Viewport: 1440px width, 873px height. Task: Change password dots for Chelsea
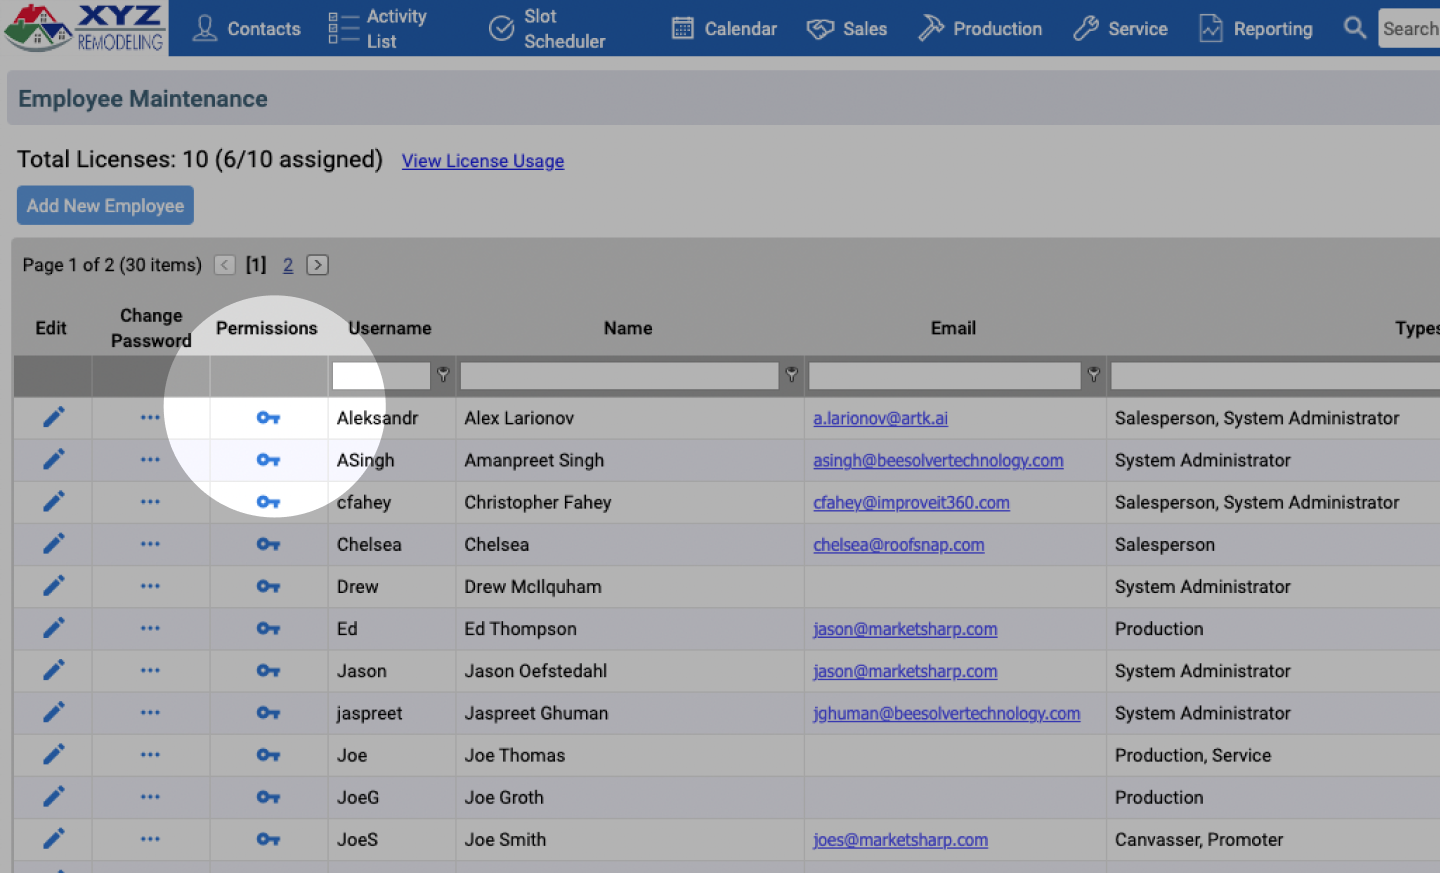point(150,544)
